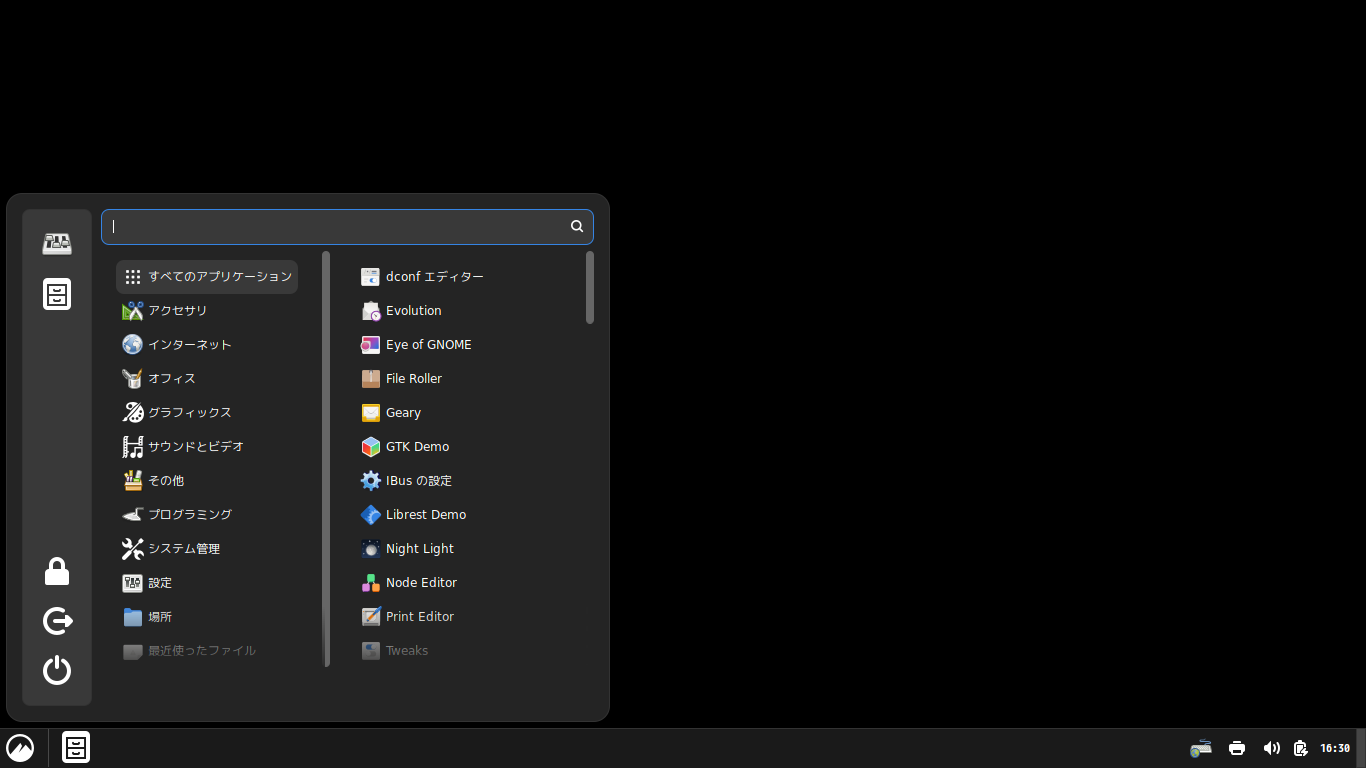
Task: Open the サウンドとビデオ category
Action: point(207,447)
